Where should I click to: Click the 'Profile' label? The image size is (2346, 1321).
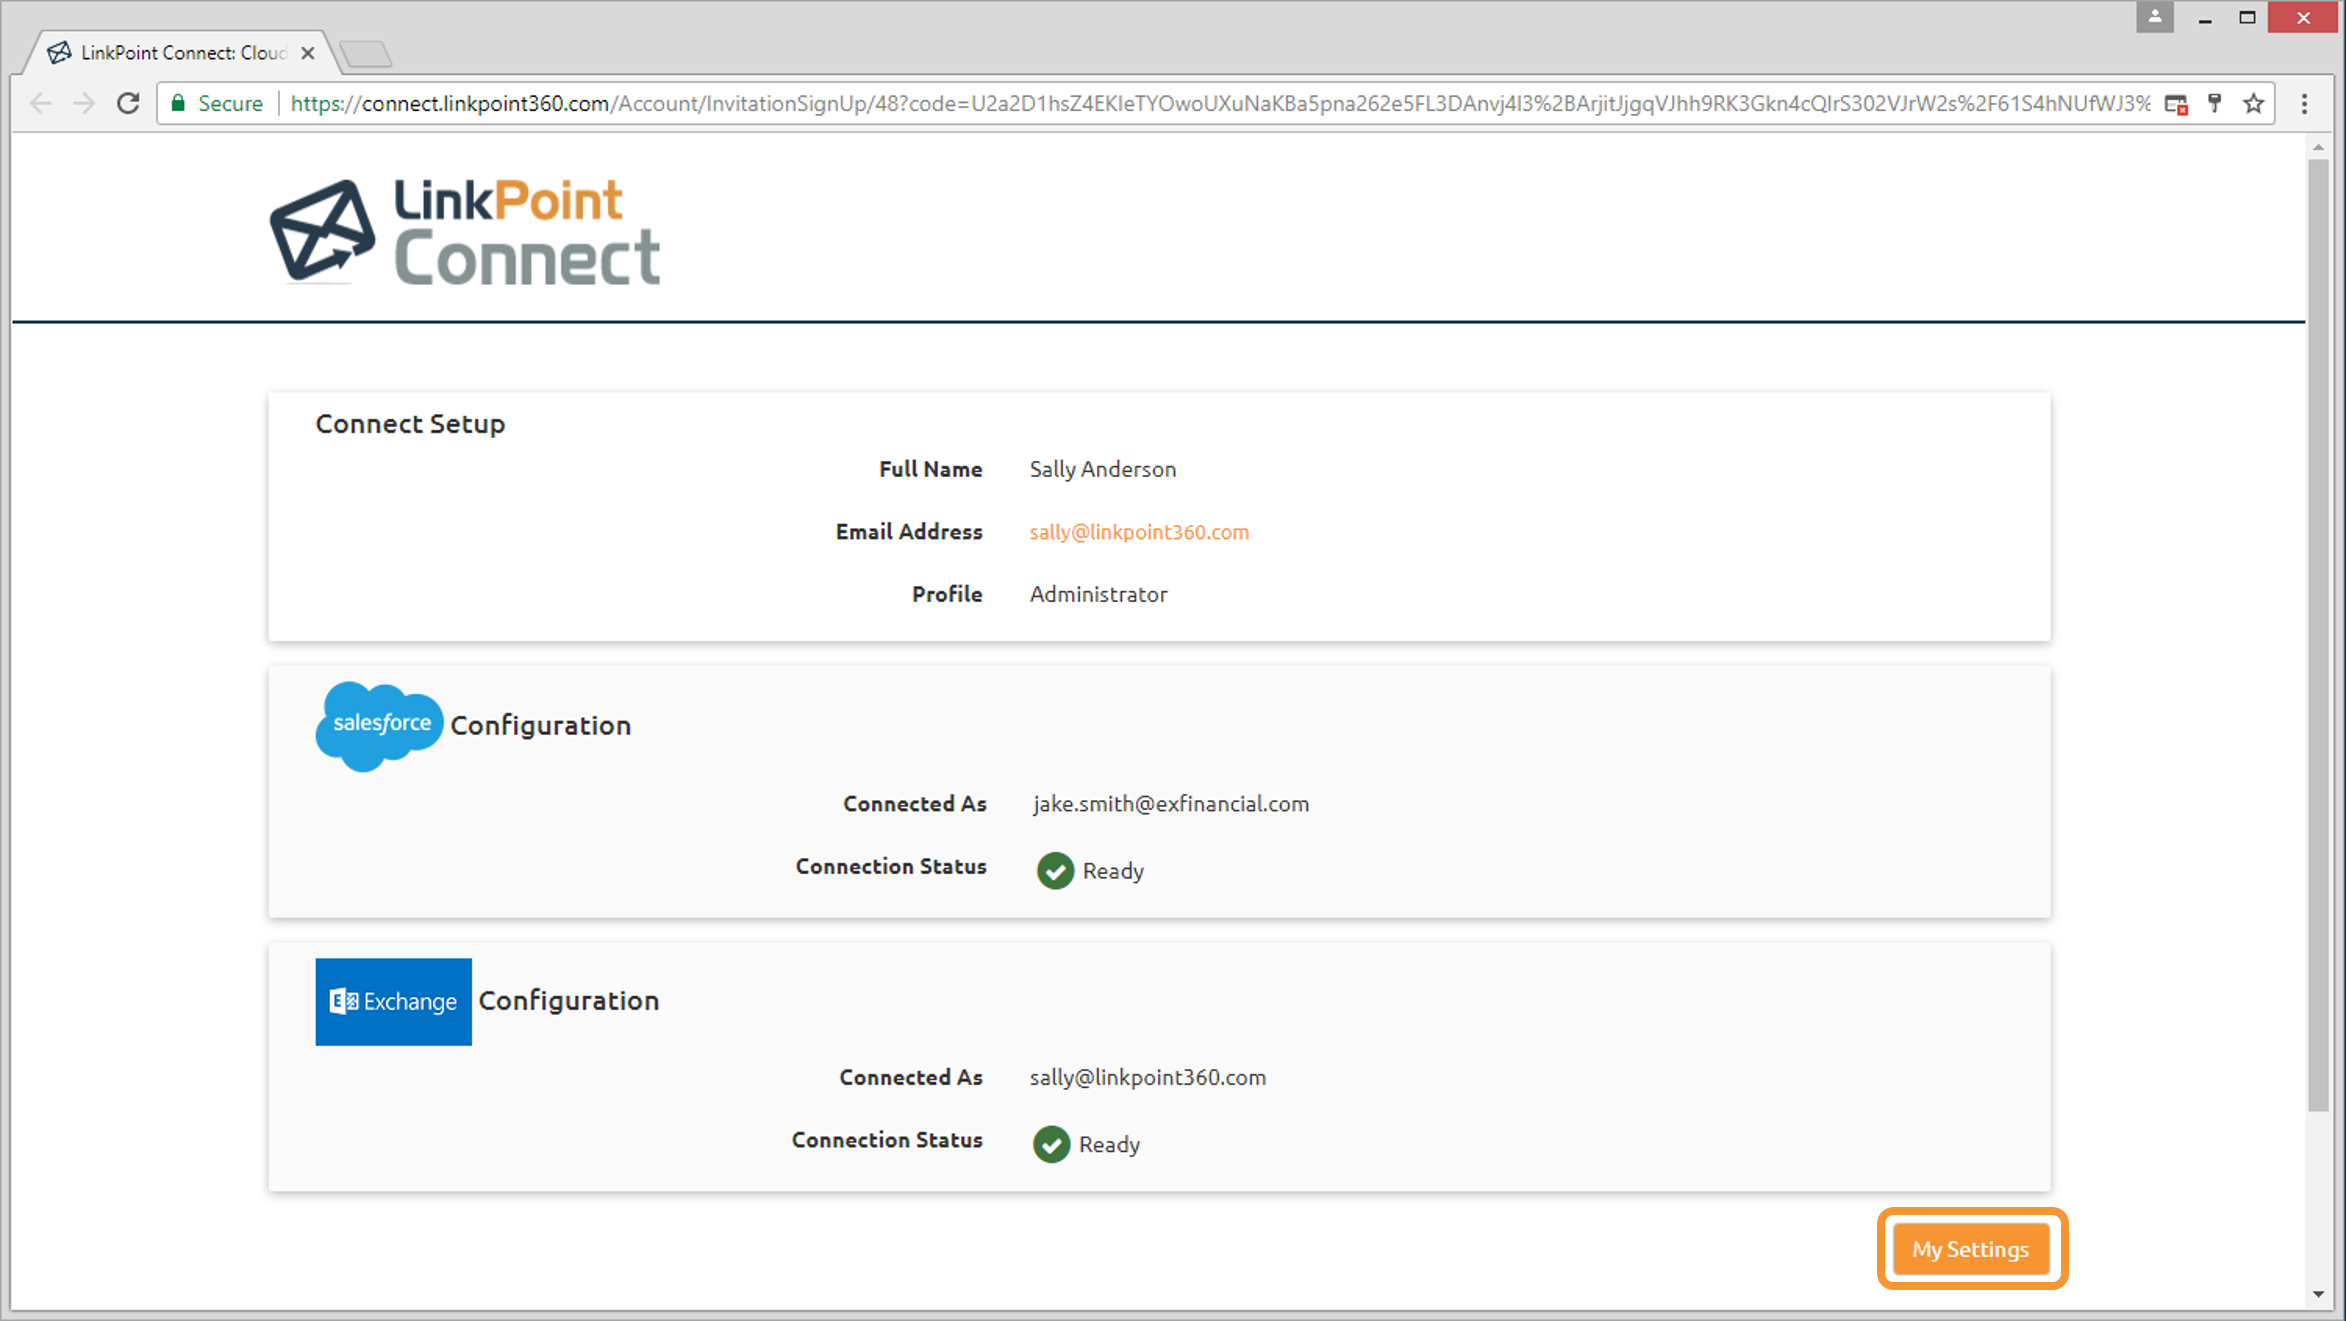pos(947,594)
